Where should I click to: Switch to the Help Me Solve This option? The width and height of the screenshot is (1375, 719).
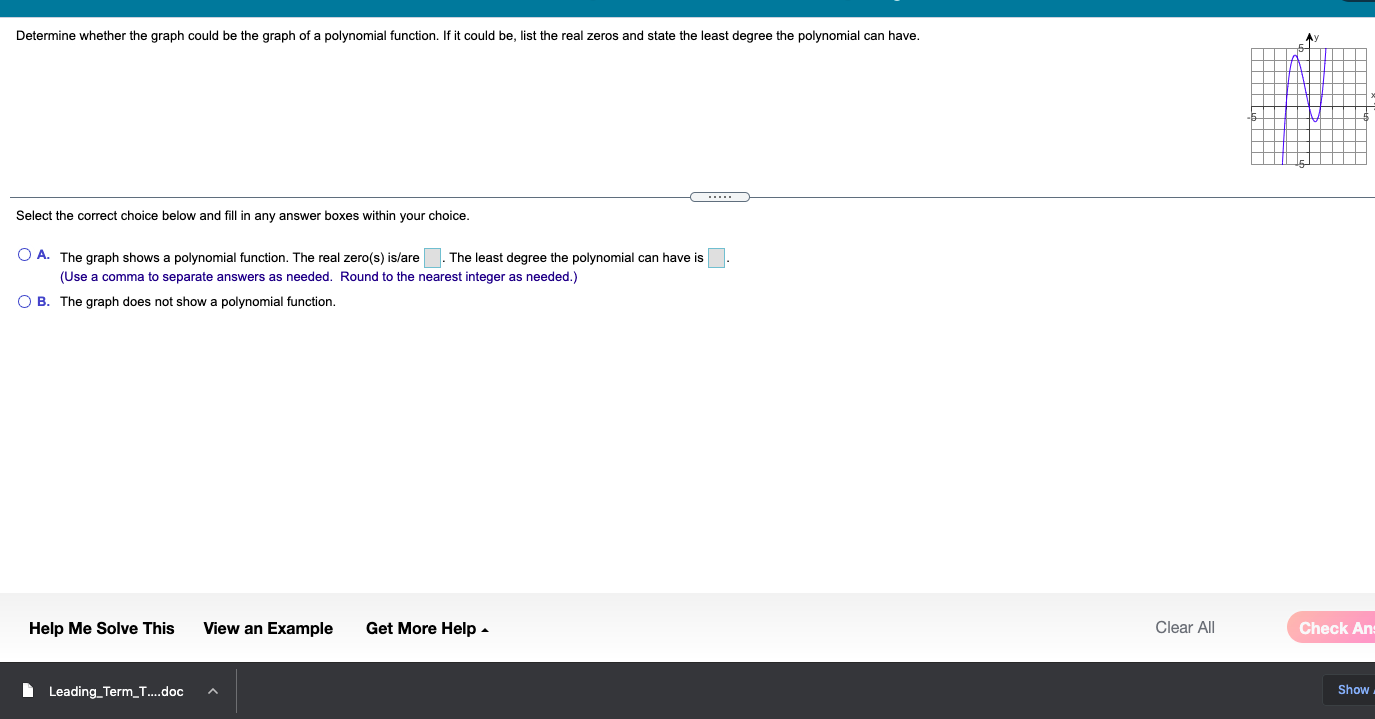101,628
